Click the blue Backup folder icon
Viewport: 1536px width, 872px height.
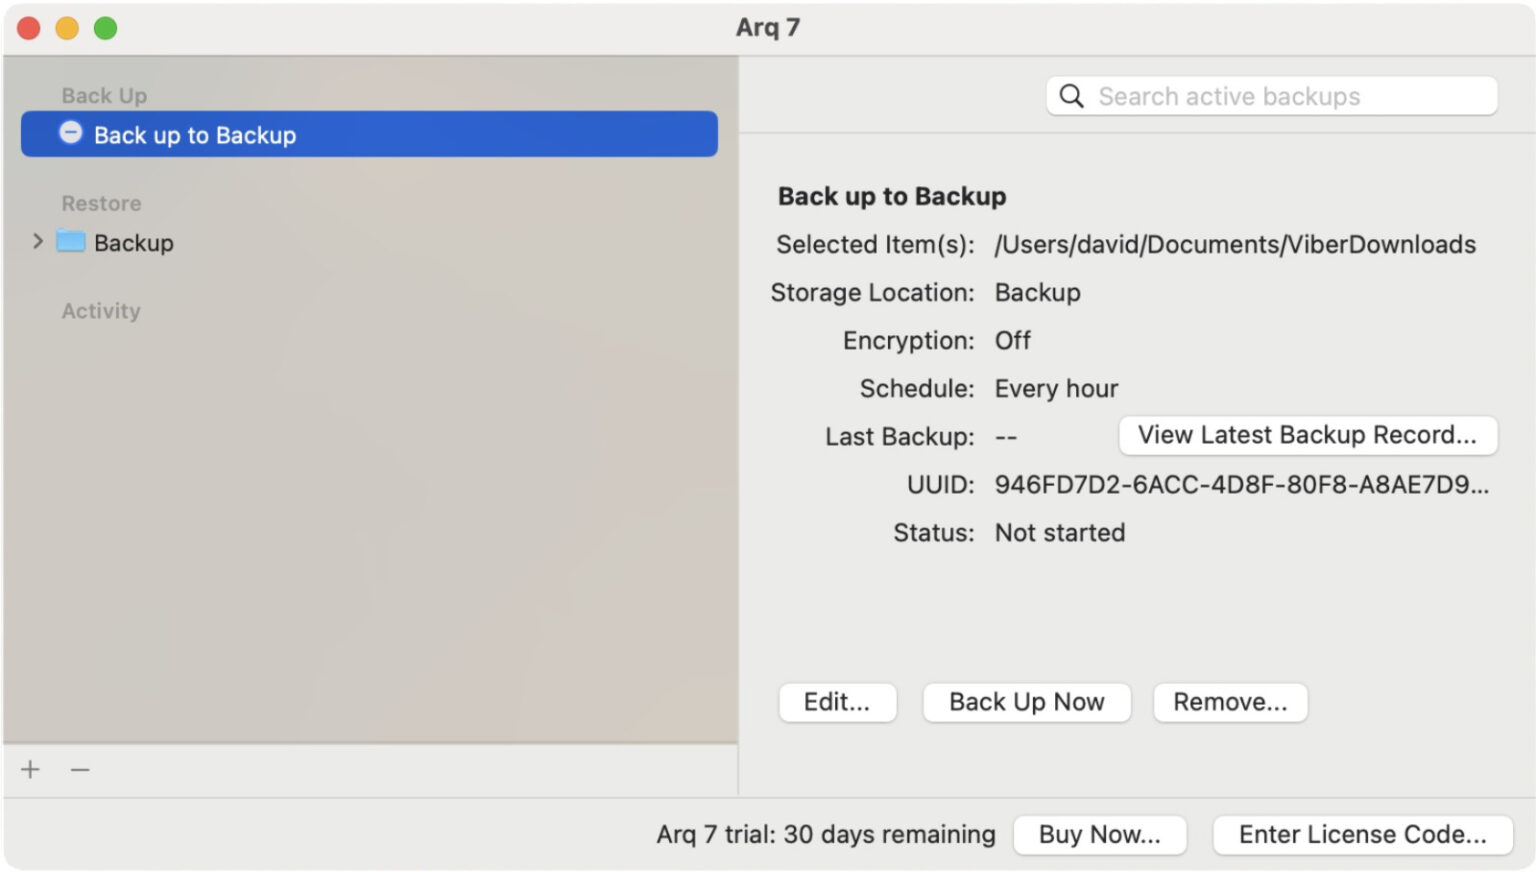(x=70, y=242)
